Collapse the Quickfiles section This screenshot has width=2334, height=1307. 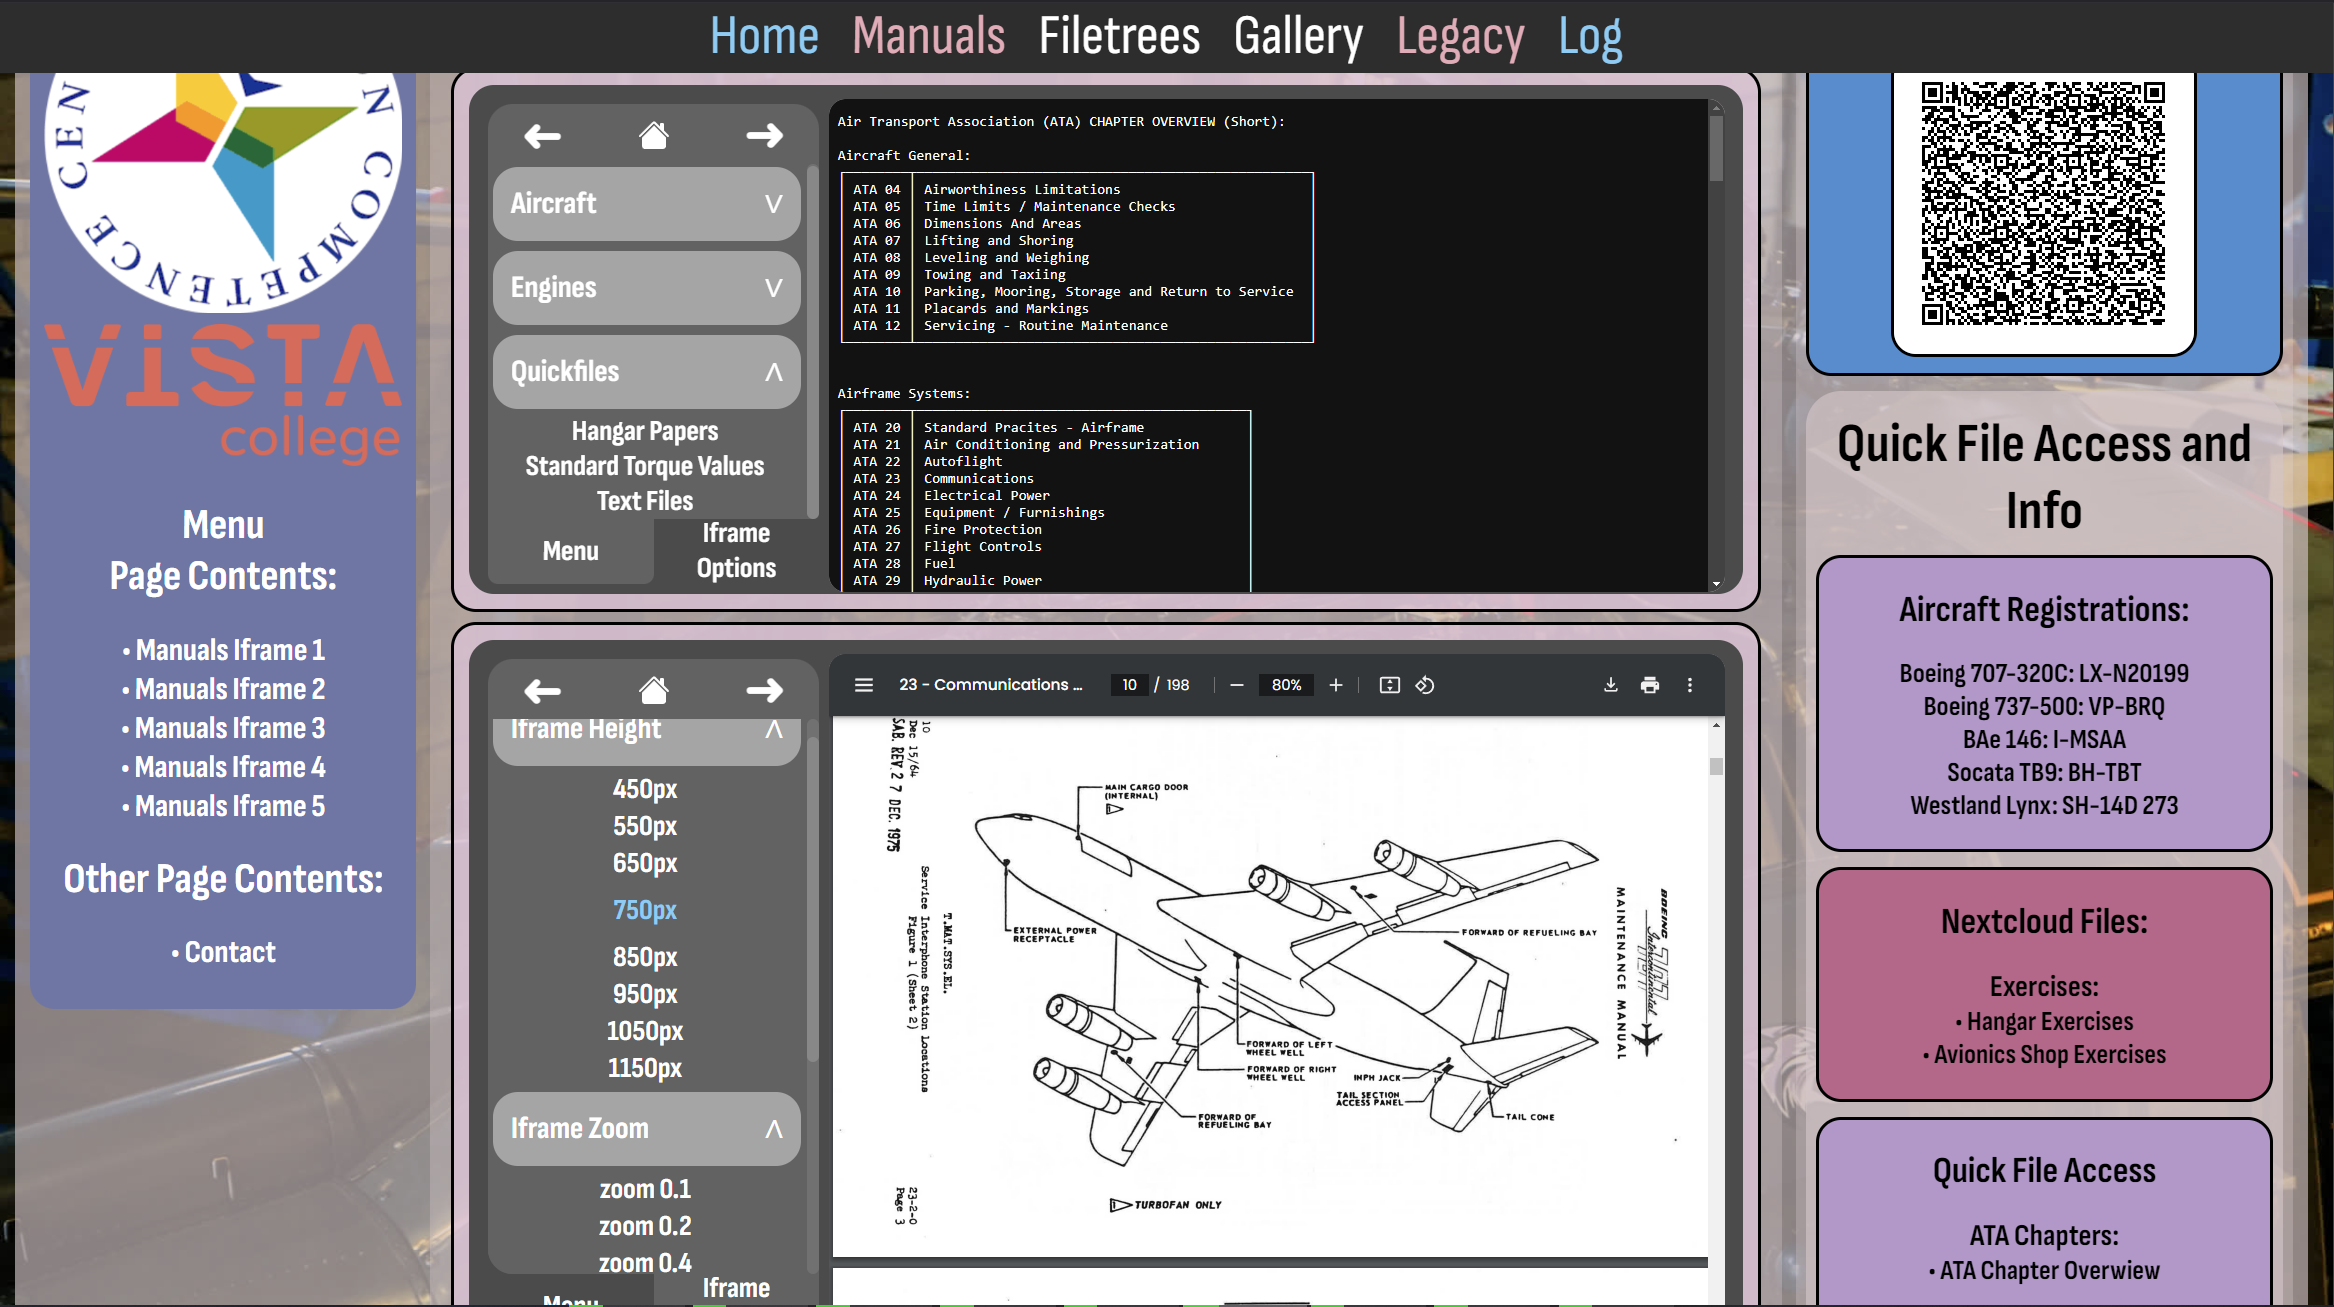click(647, 372)
